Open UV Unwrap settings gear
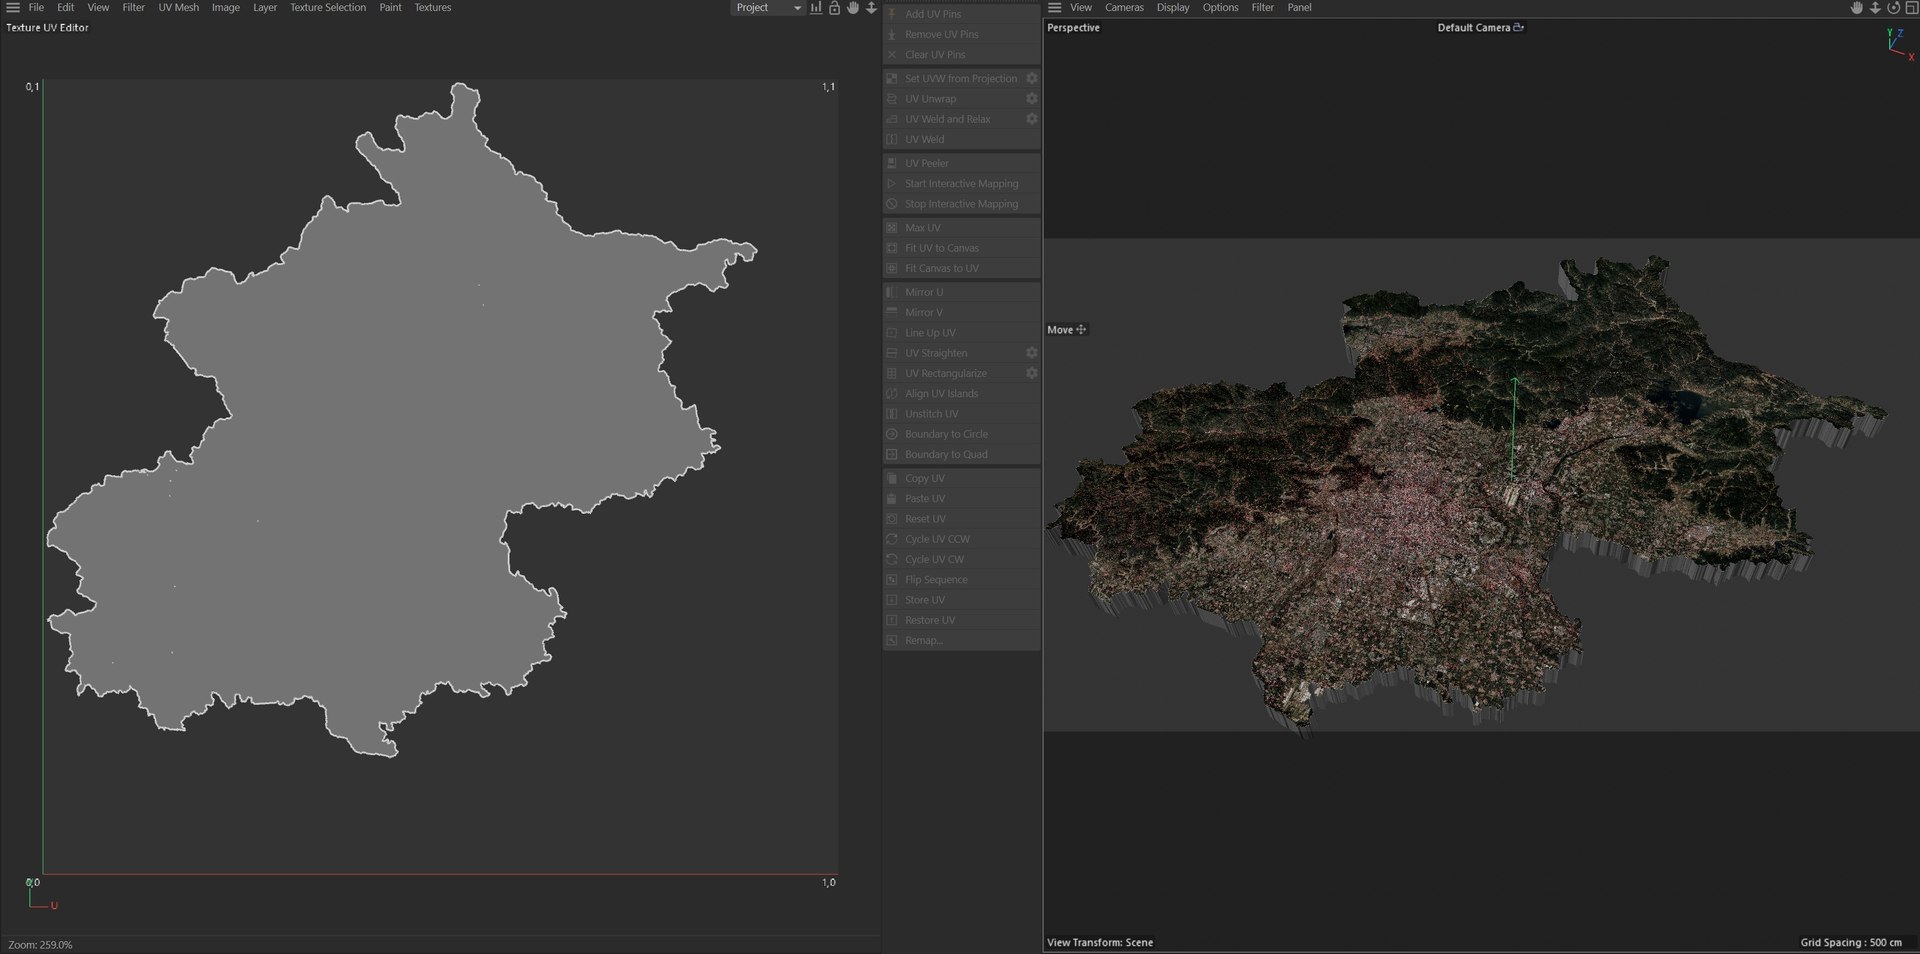 1031,98
